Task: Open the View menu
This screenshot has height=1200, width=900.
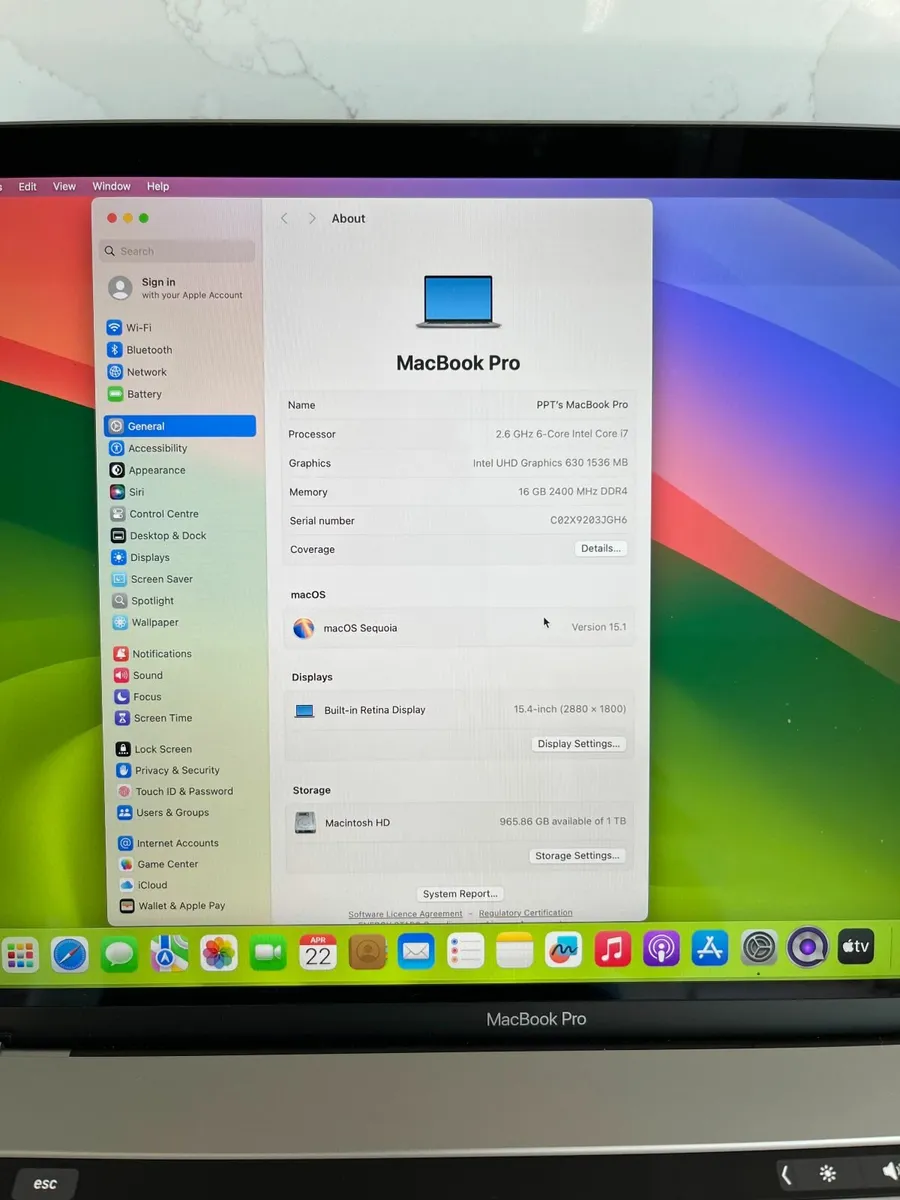Action: [x=64, y=186]
